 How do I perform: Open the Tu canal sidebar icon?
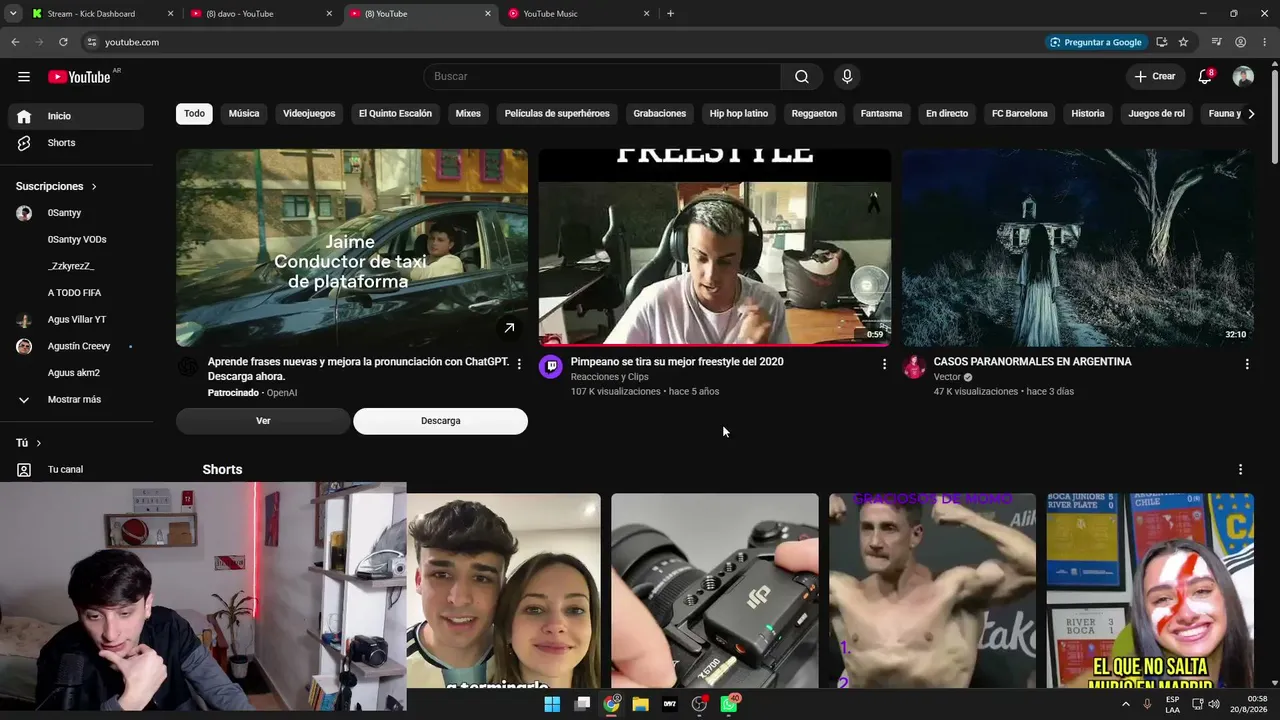[24, 470]
